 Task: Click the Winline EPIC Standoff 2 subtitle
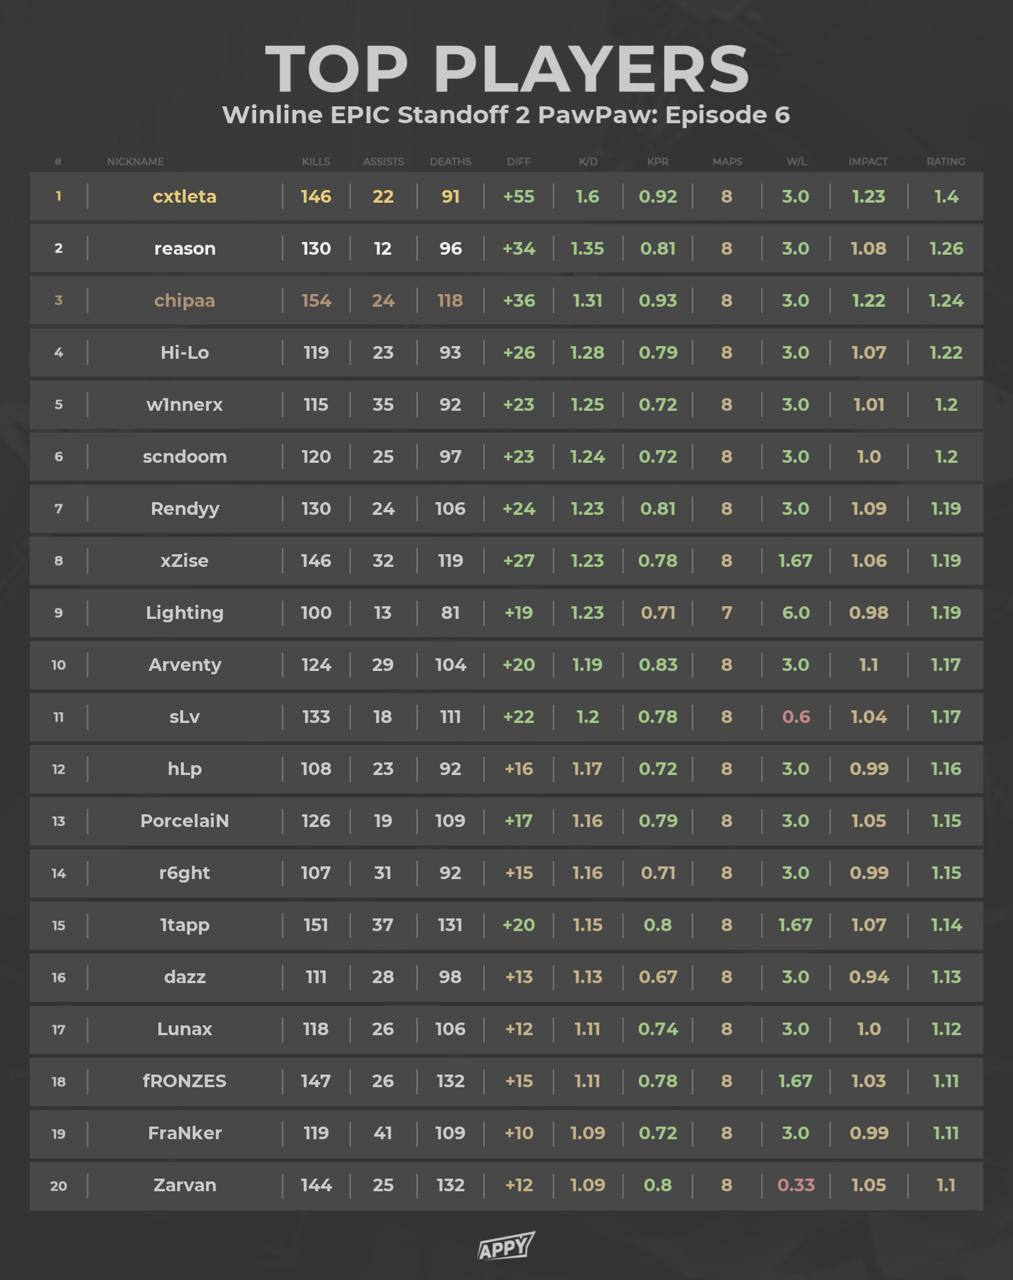tap(506, 115)
